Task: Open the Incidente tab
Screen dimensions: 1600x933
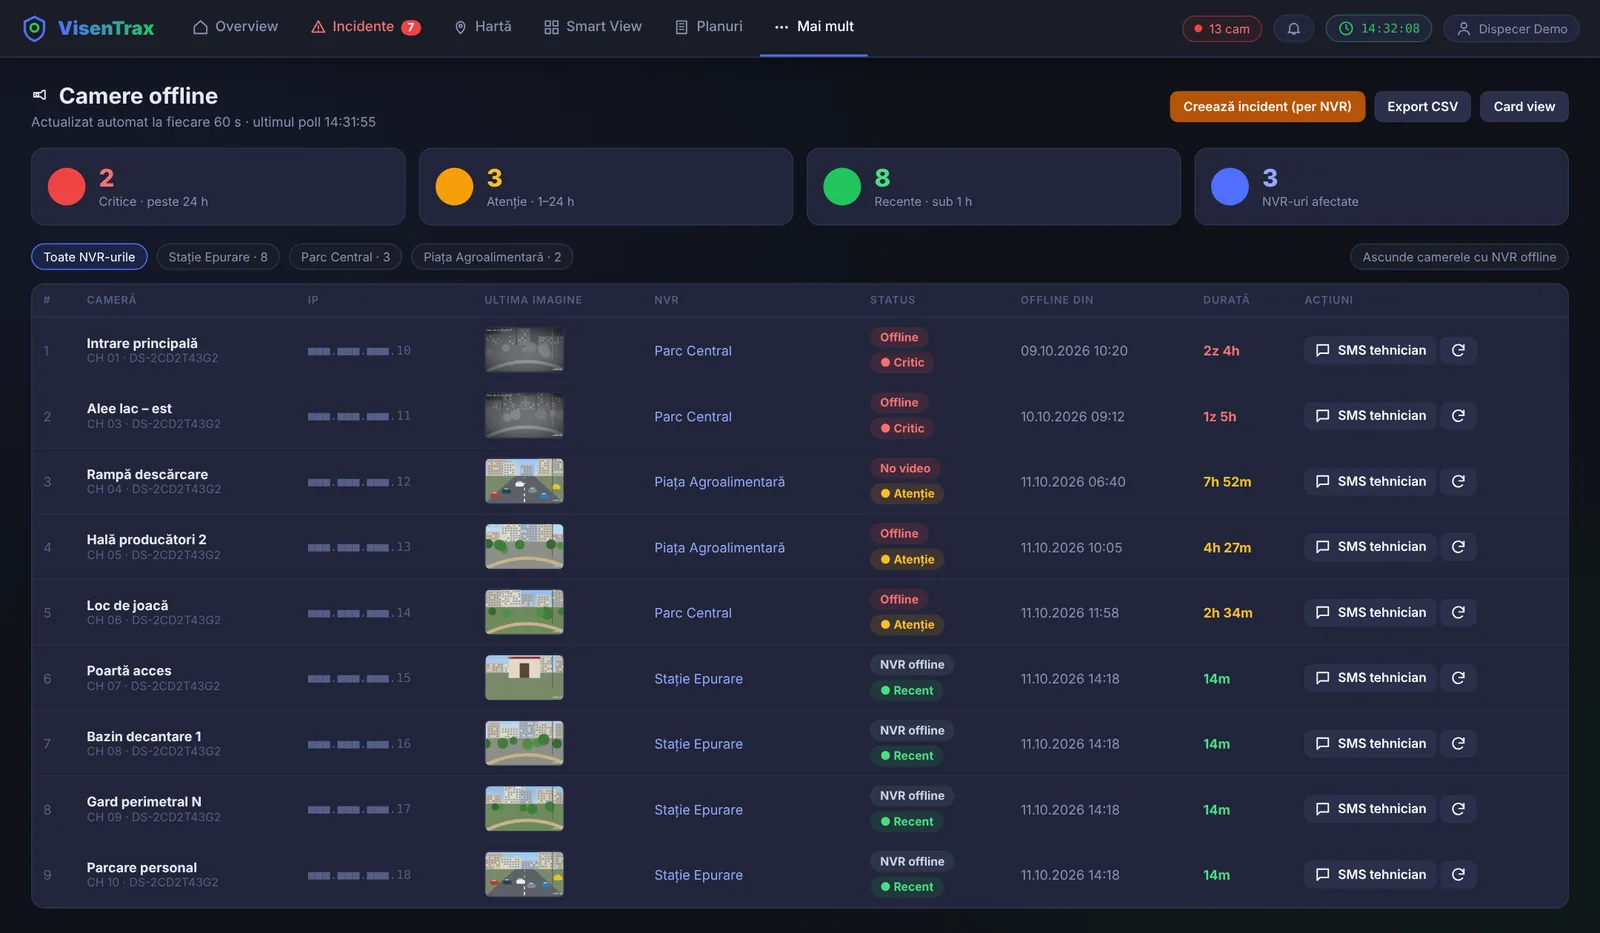Action: pos(366,27)
